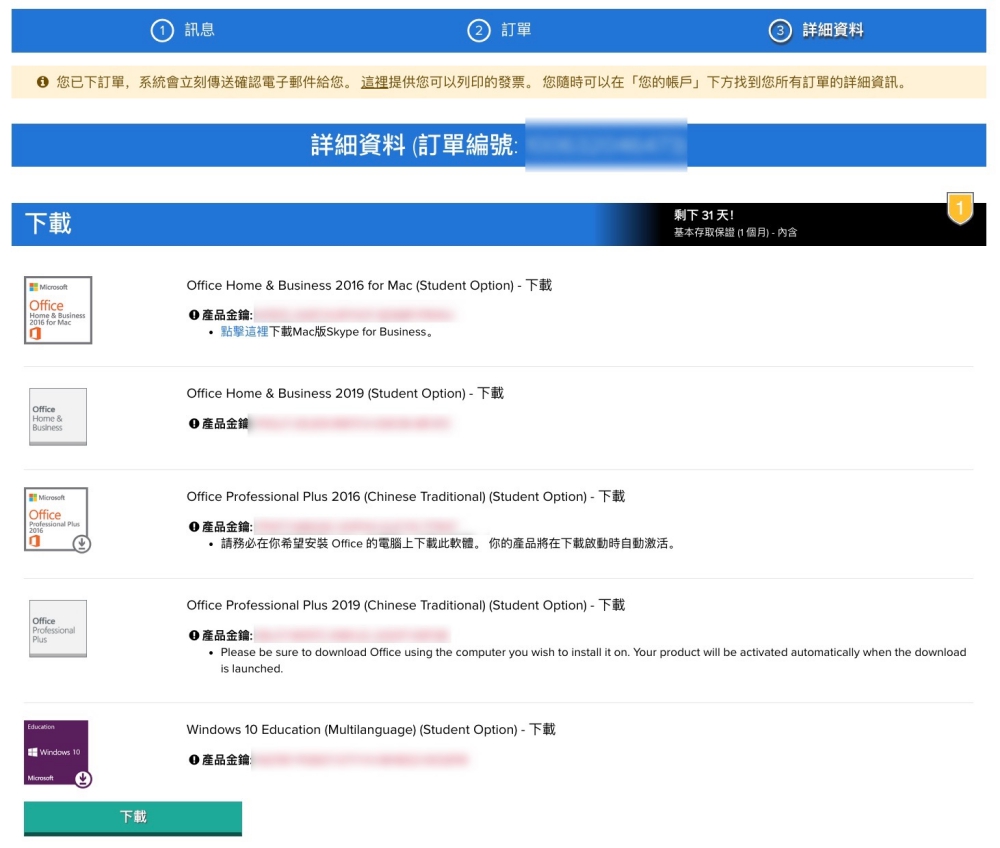1000x848 pixels.
Task: Click the yellow shield badge icon
Action: tap(960, 208)
